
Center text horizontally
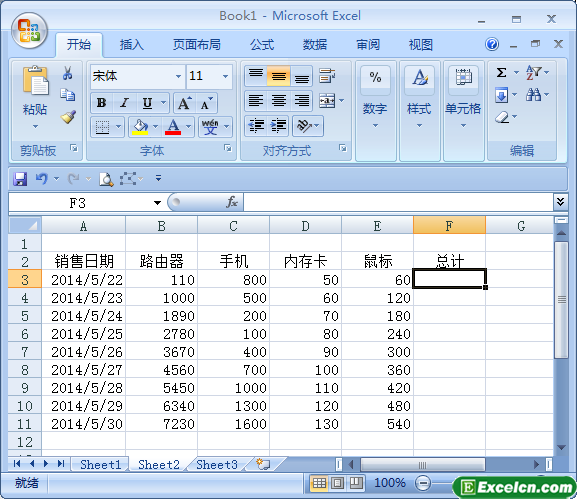pyautogui.click(x=279, y=100)
